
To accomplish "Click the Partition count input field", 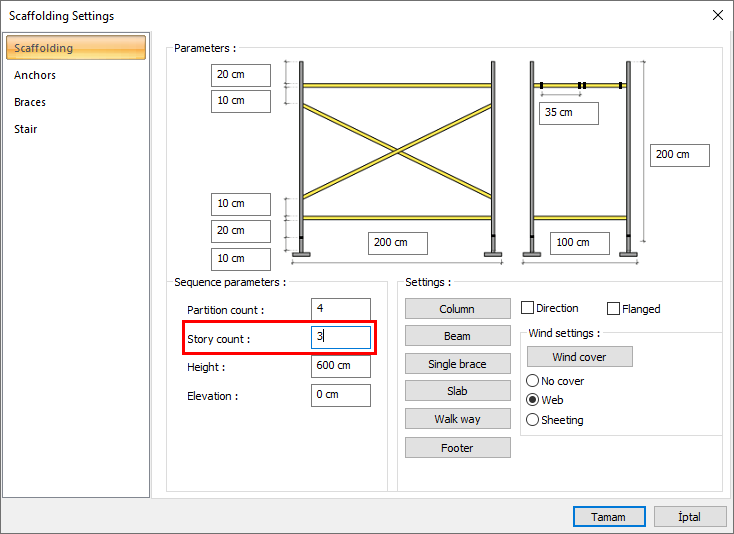I will (340, 310).
